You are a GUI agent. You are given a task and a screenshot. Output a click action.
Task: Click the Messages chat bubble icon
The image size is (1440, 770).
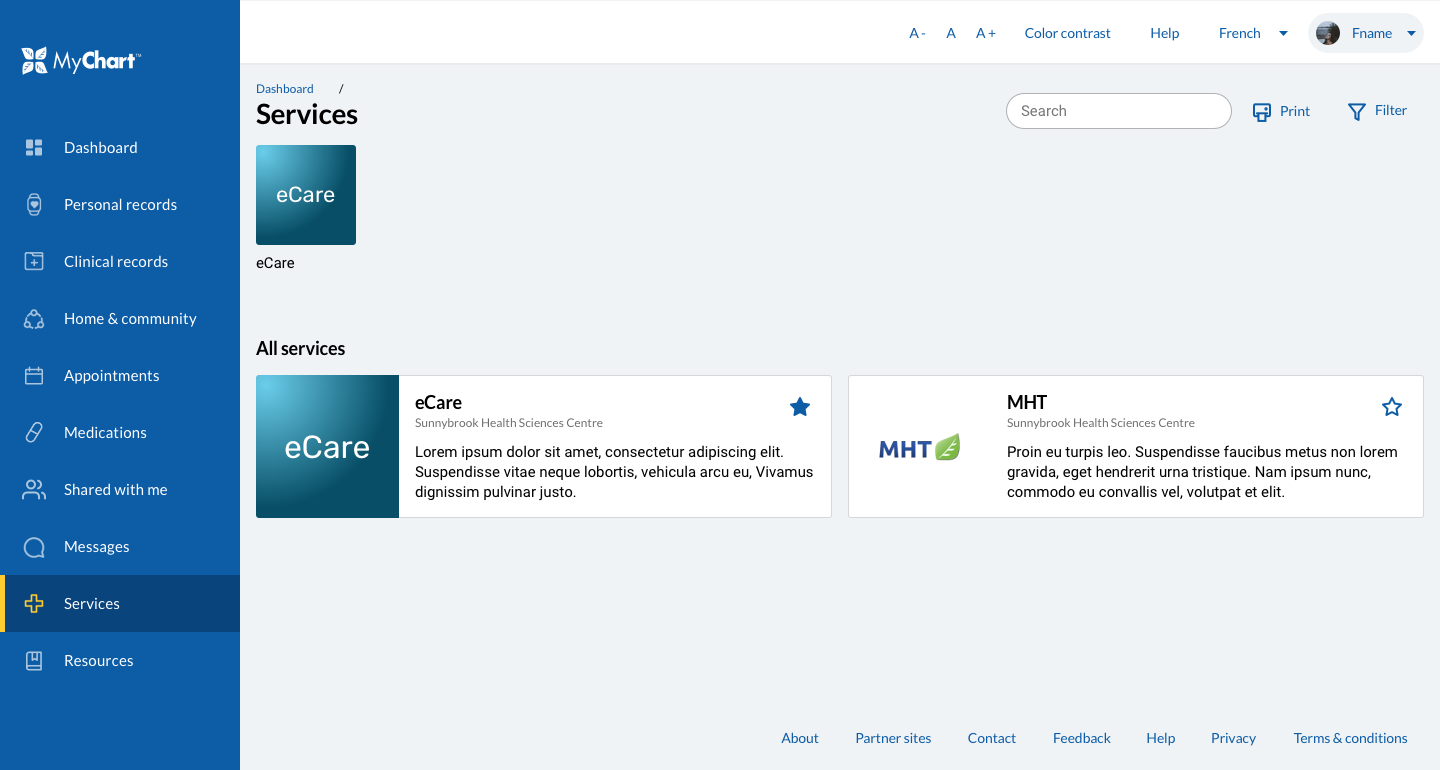point(34,547)
